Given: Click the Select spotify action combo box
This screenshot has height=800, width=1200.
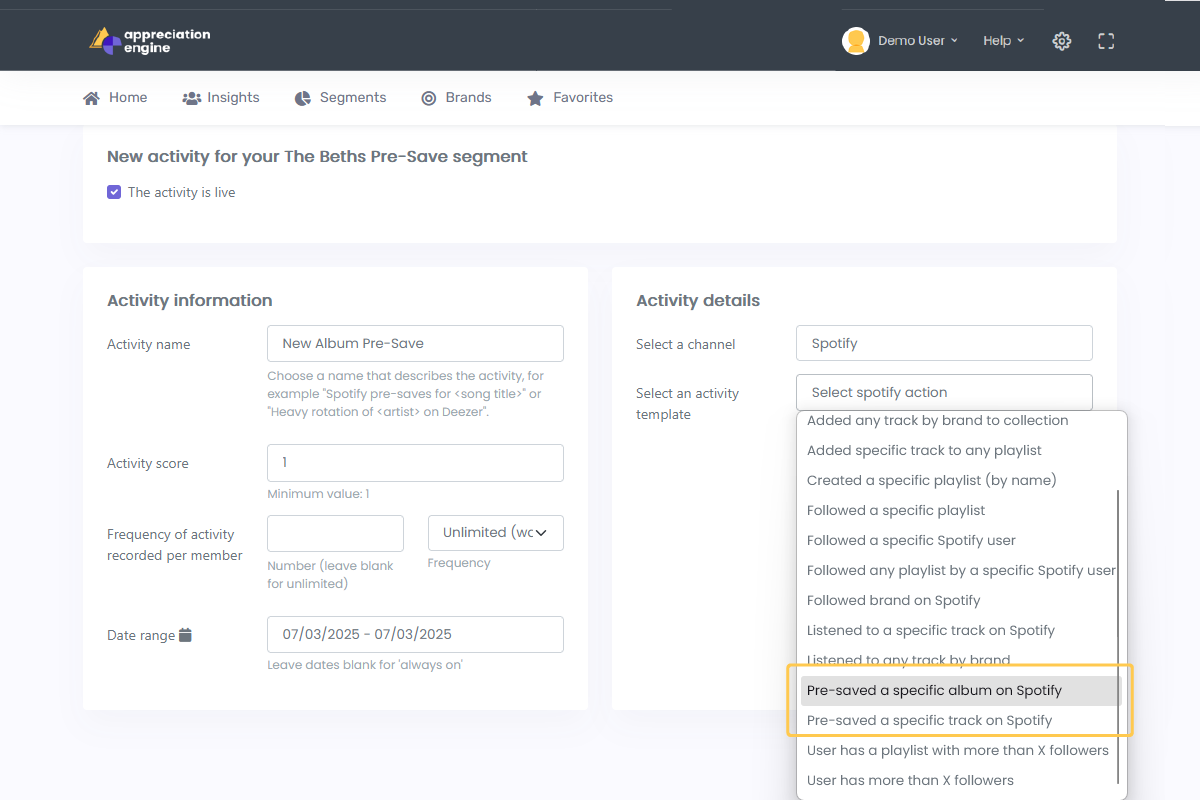Looking at the screenshot, I should click(945, 392).
